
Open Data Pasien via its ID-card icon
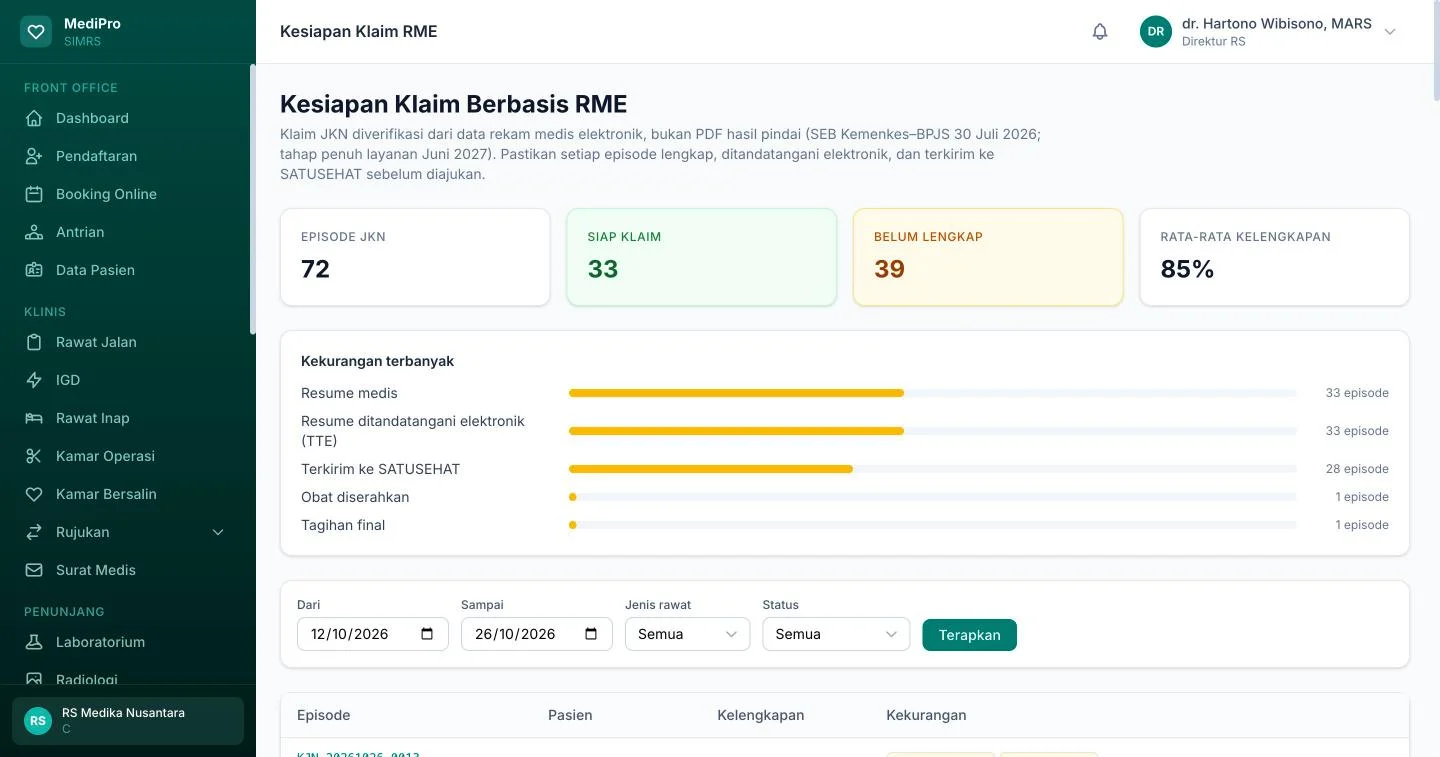[x=34, y=270]
